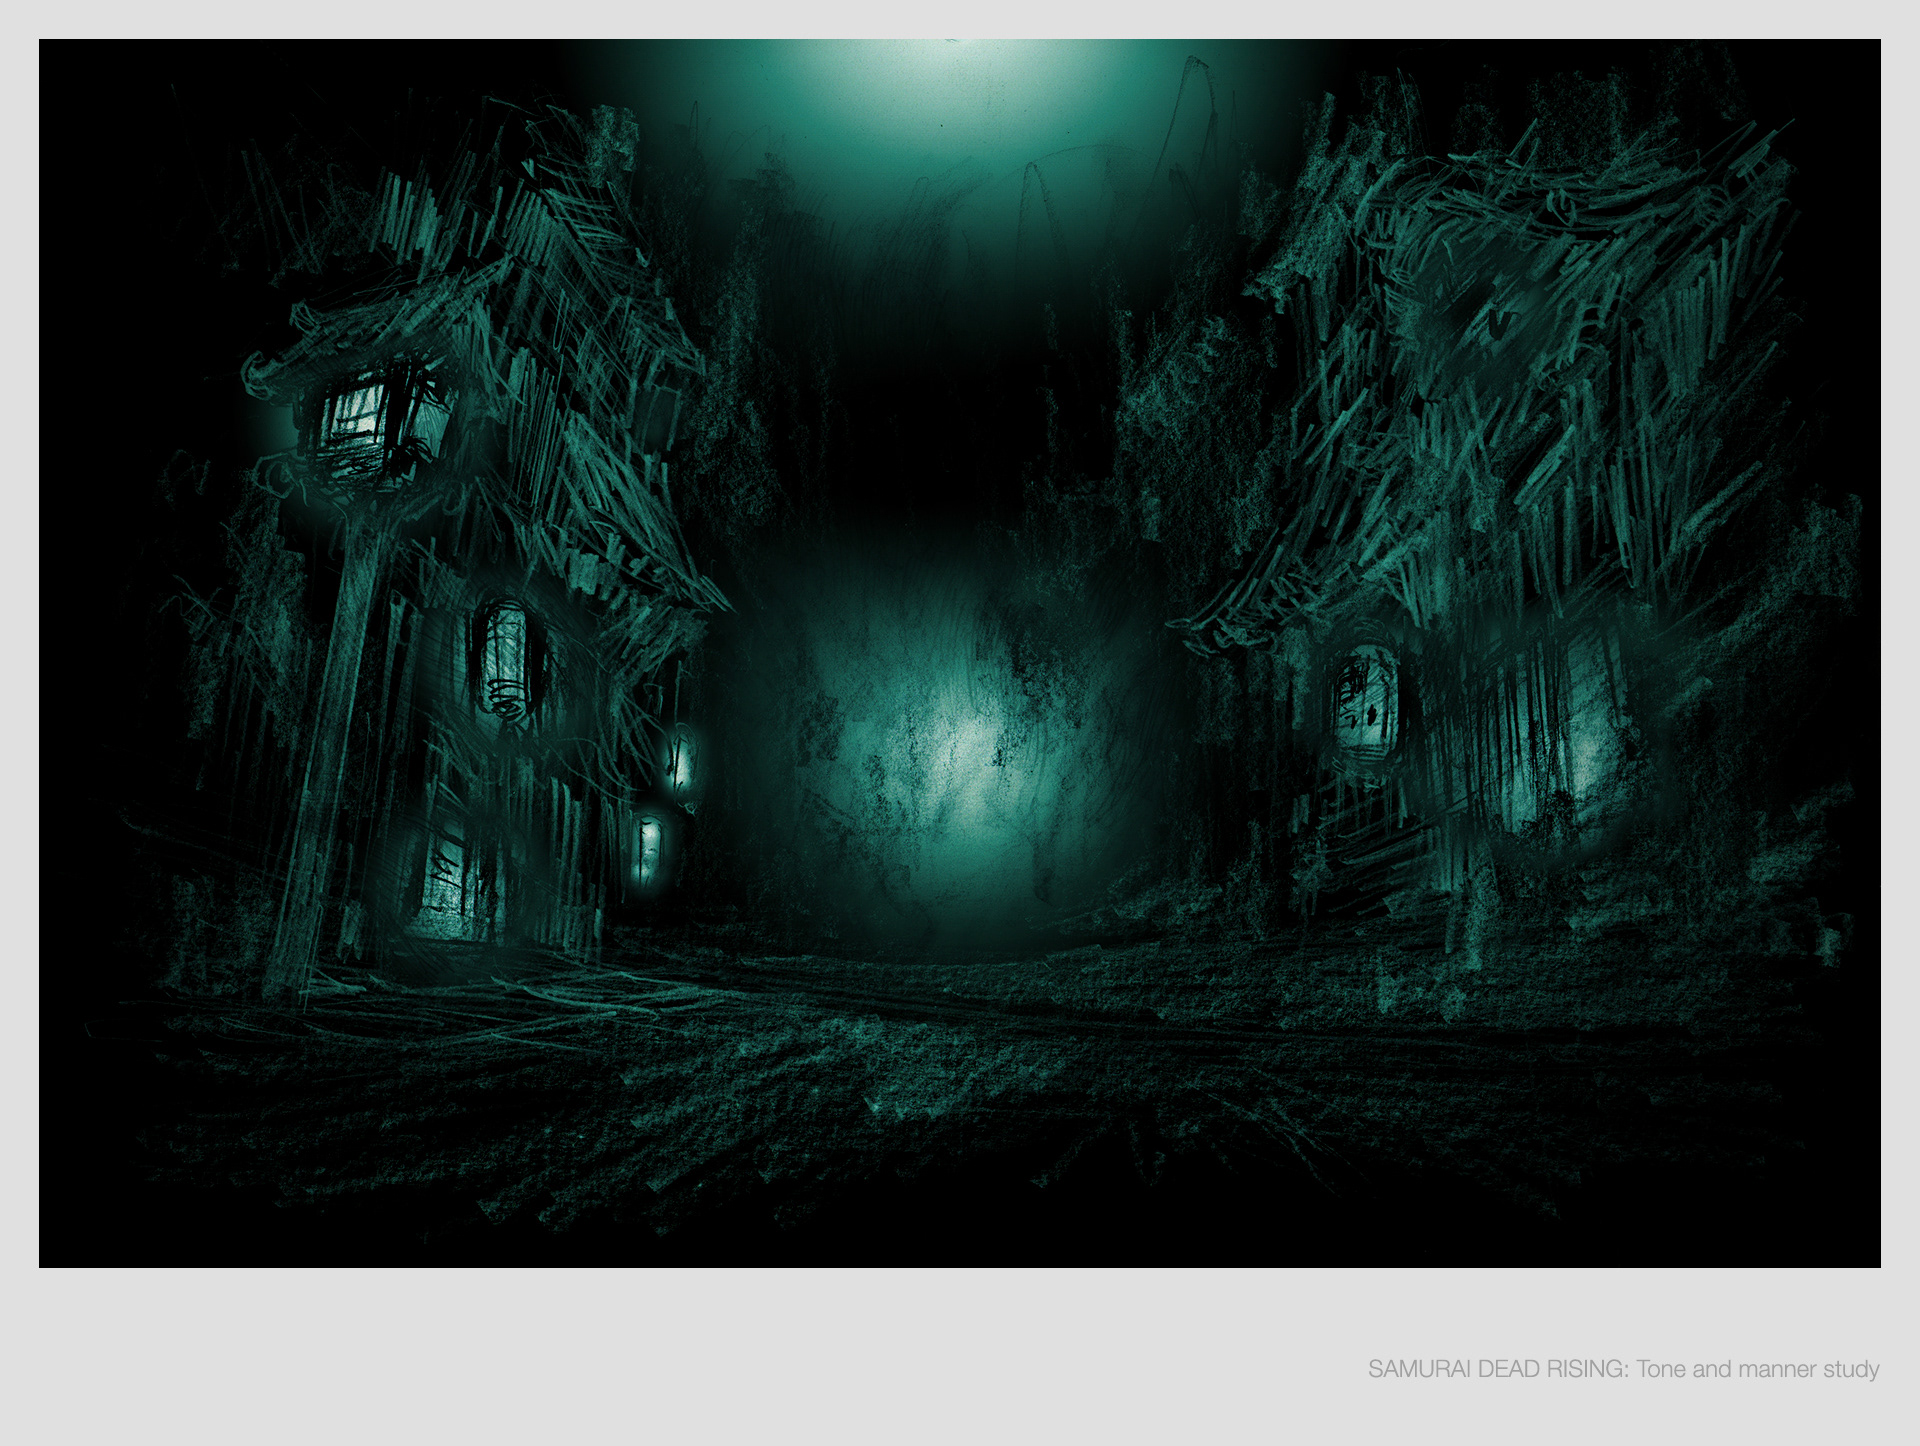Click the barrel-shaped lantern on left building
Viewport: 1920px width, 1446px height.
click(x=506, y=660)
